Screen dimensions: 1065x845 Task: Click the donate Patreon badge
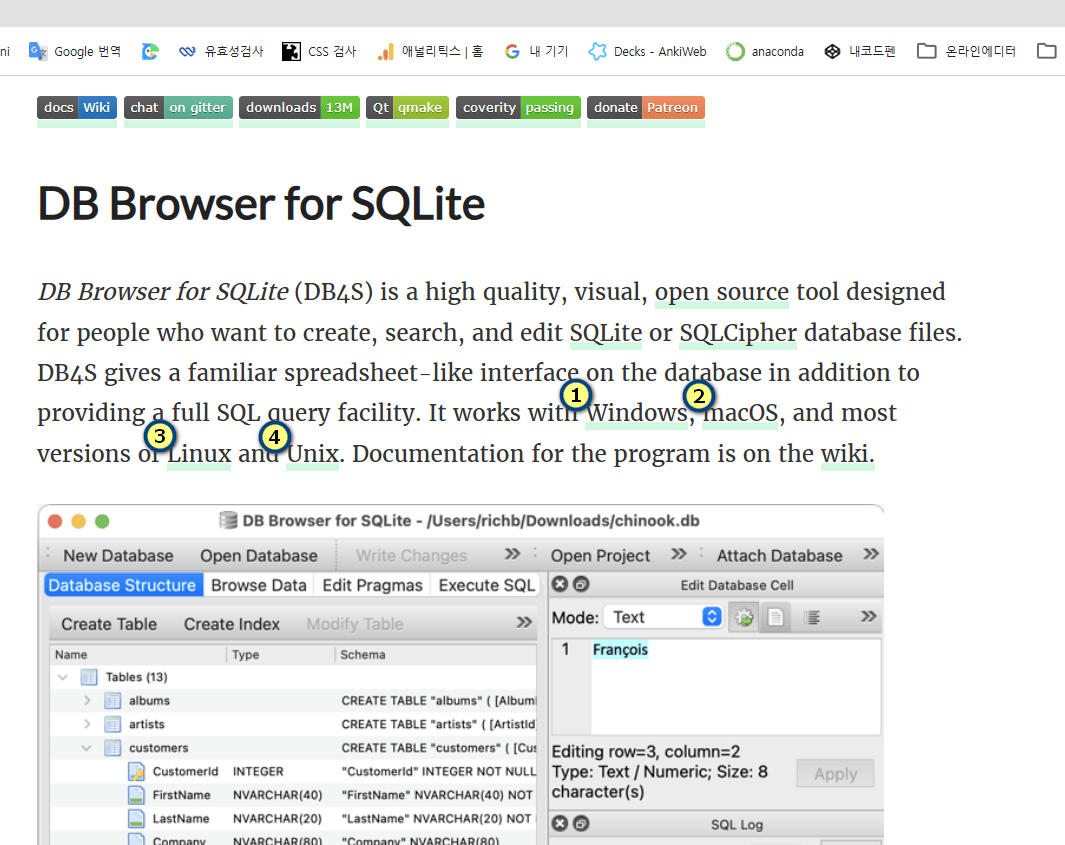(645, 108)
